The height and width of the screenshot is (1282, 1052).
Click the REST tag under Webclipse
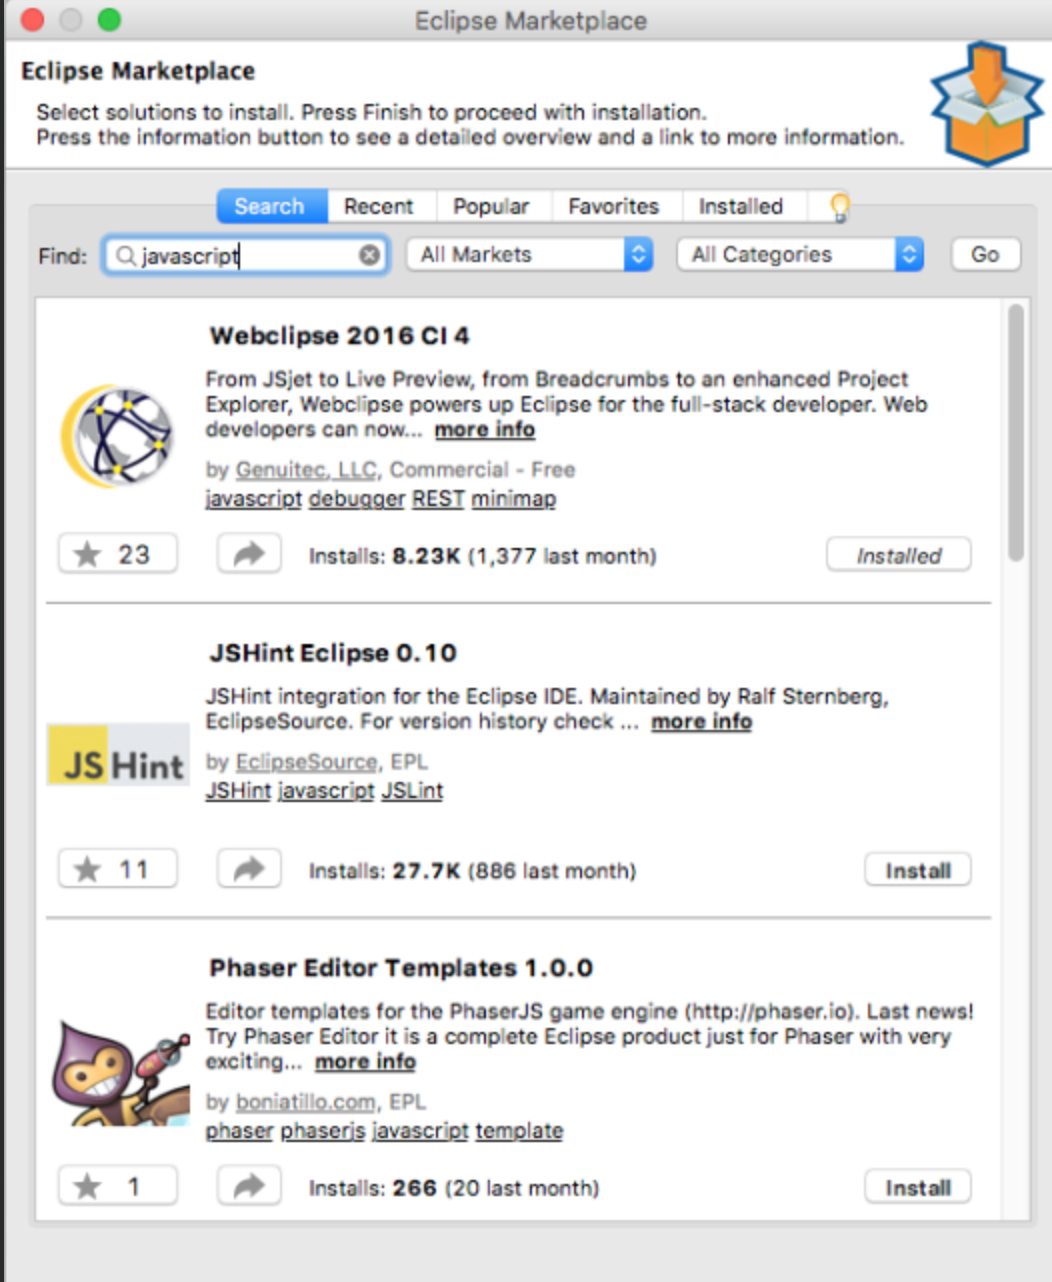click(438, 499)
